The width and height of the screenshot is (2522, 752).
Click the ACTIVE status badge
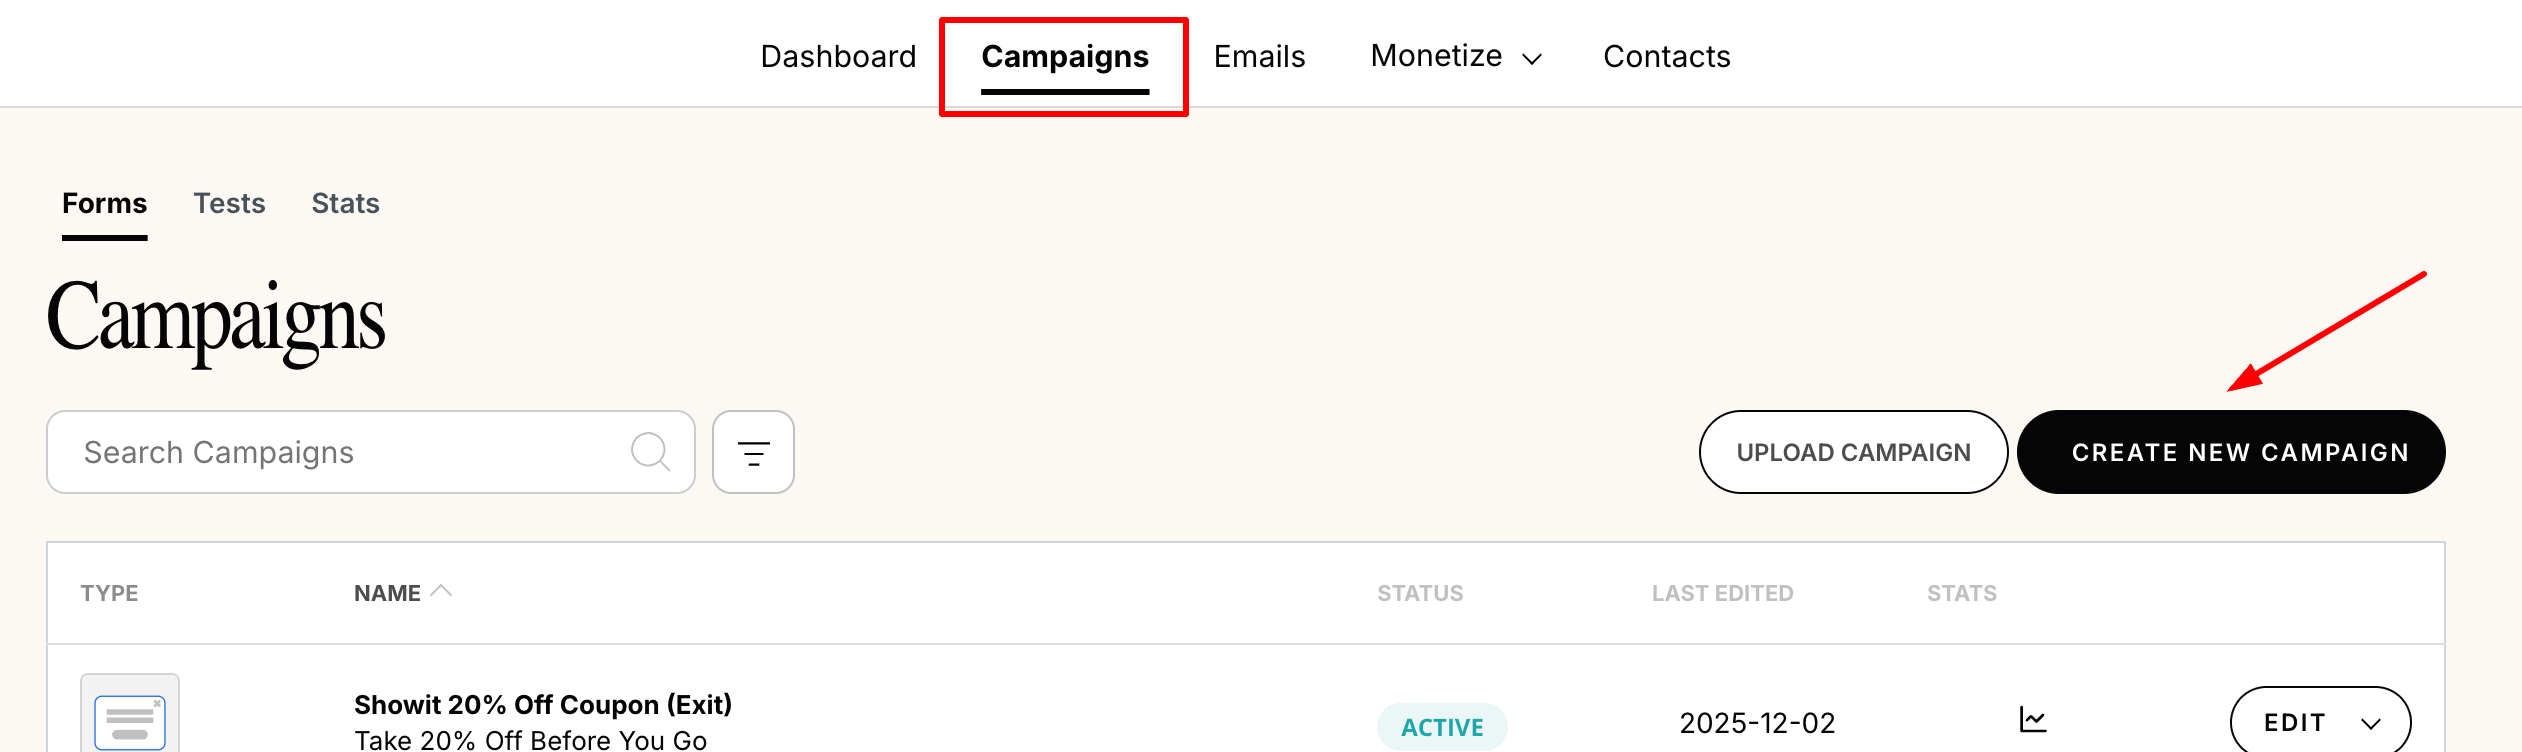click(x=1441, y=727)
